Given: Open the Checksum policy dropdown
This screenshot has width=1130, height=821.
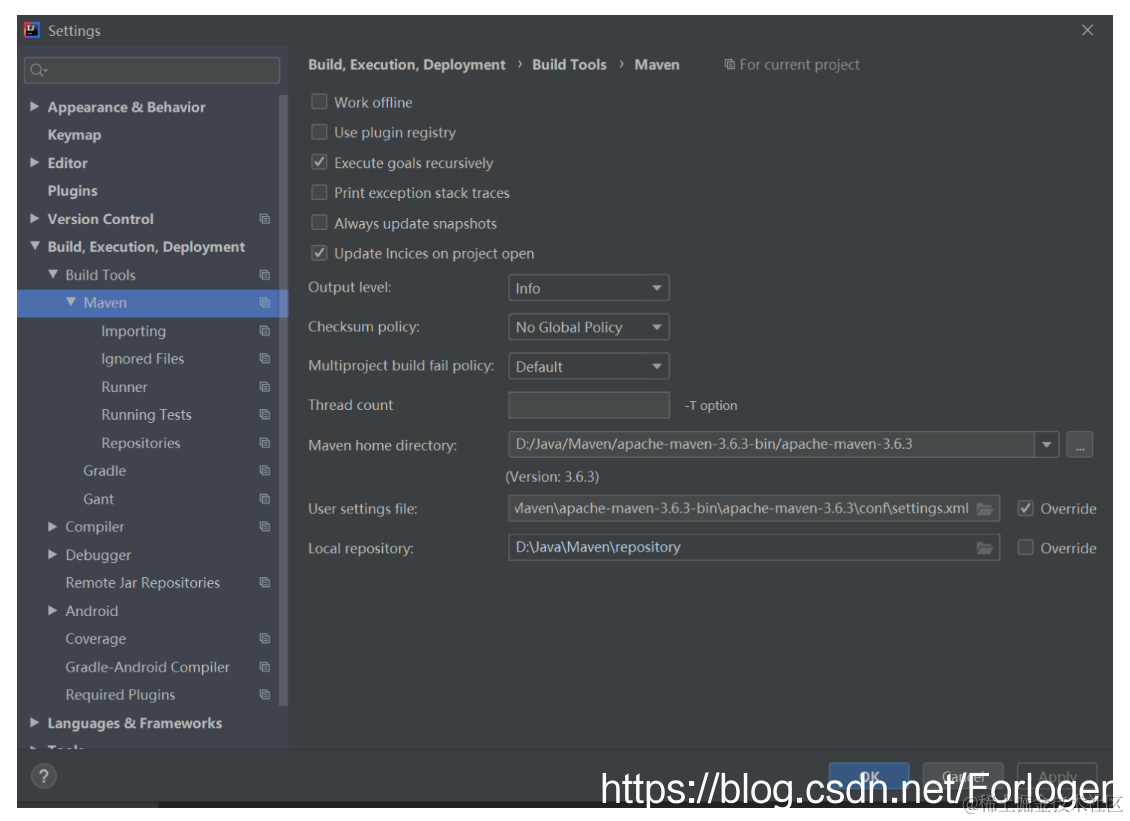Looking at the screenshot, I should coord(589,327).
